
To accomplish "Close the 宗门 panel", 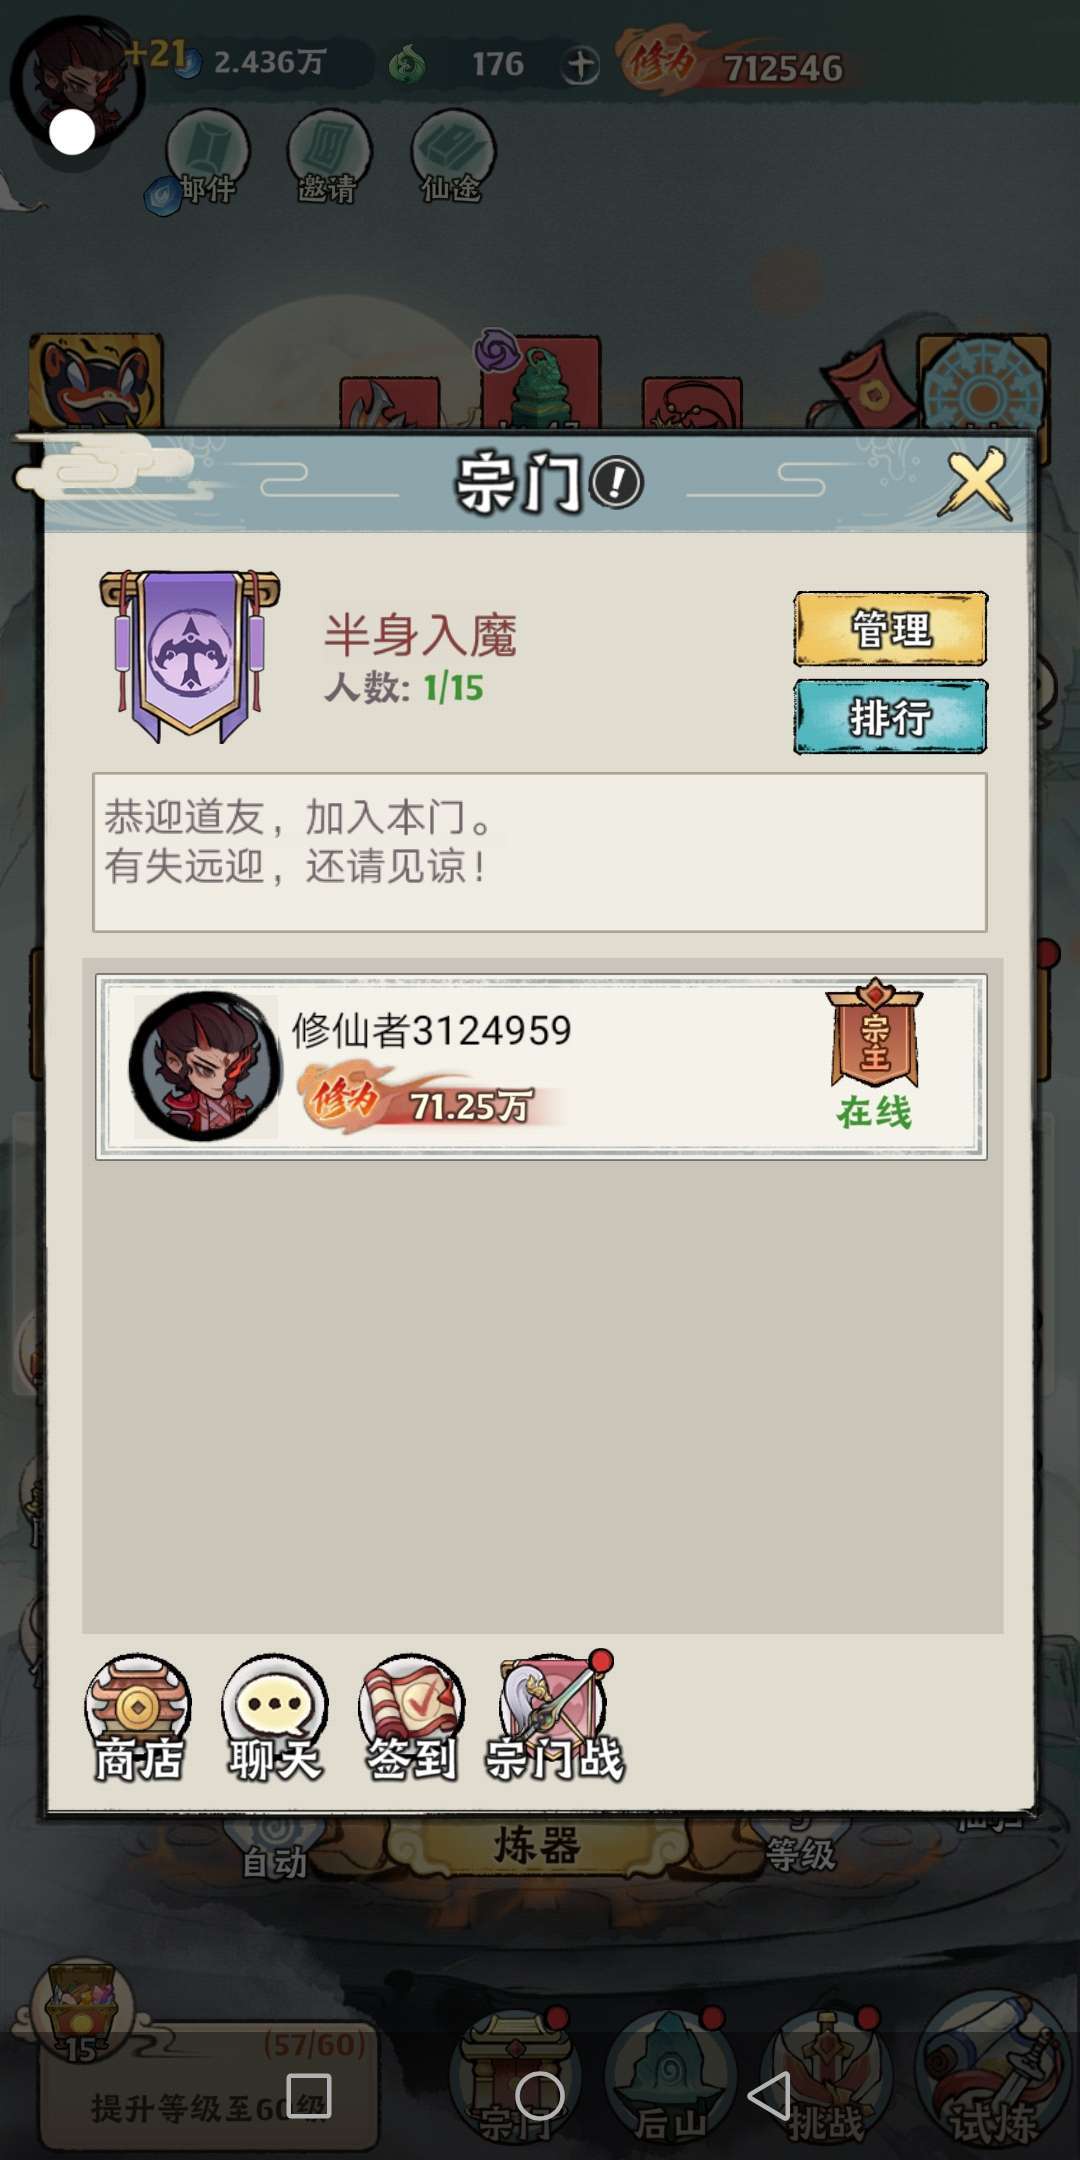I will tap(975, 484).
